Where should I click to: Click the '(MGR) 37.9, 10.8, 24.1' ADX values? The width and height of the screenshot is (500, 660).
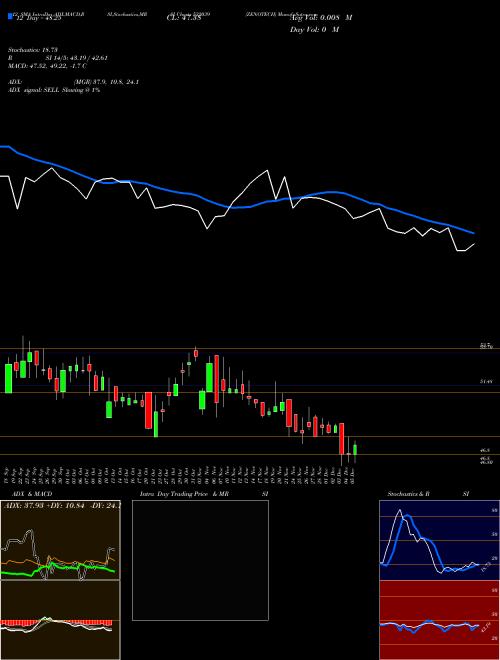(106, 82)
